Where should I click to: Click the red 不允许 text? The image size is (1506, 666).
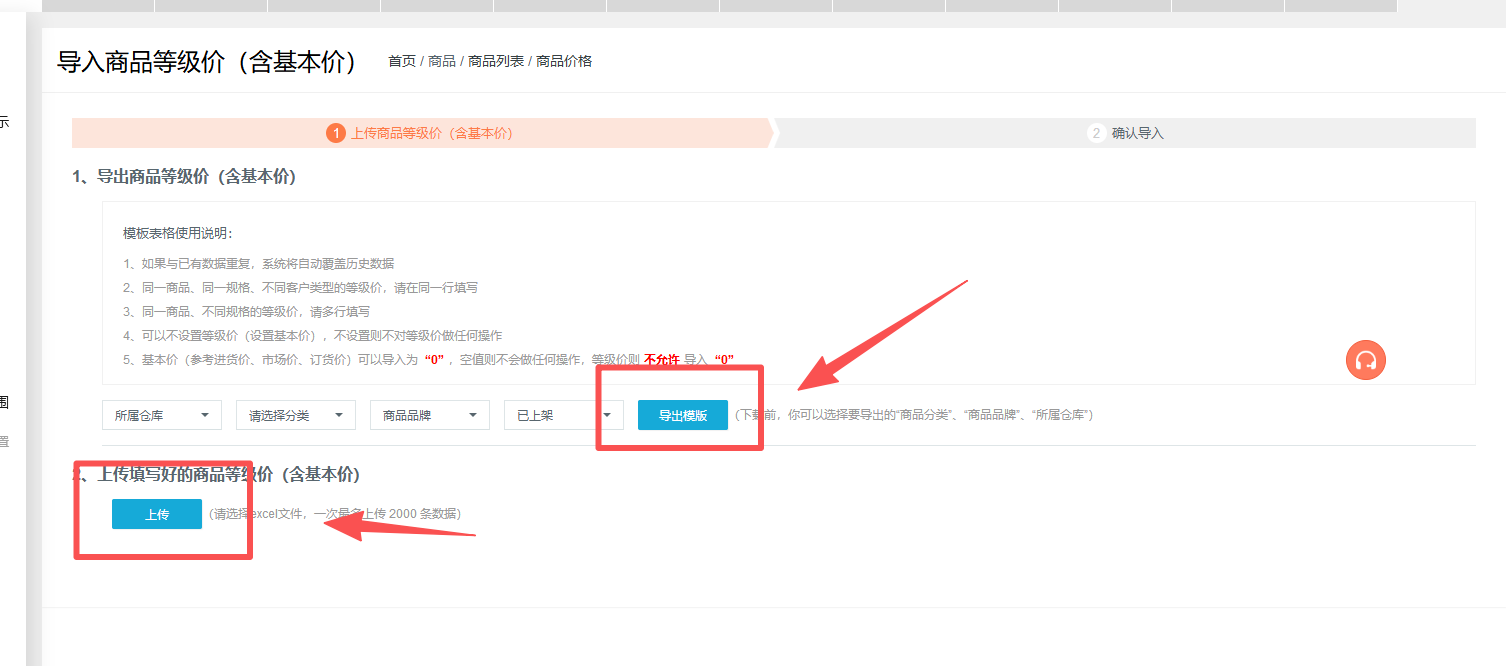[662, 359]
